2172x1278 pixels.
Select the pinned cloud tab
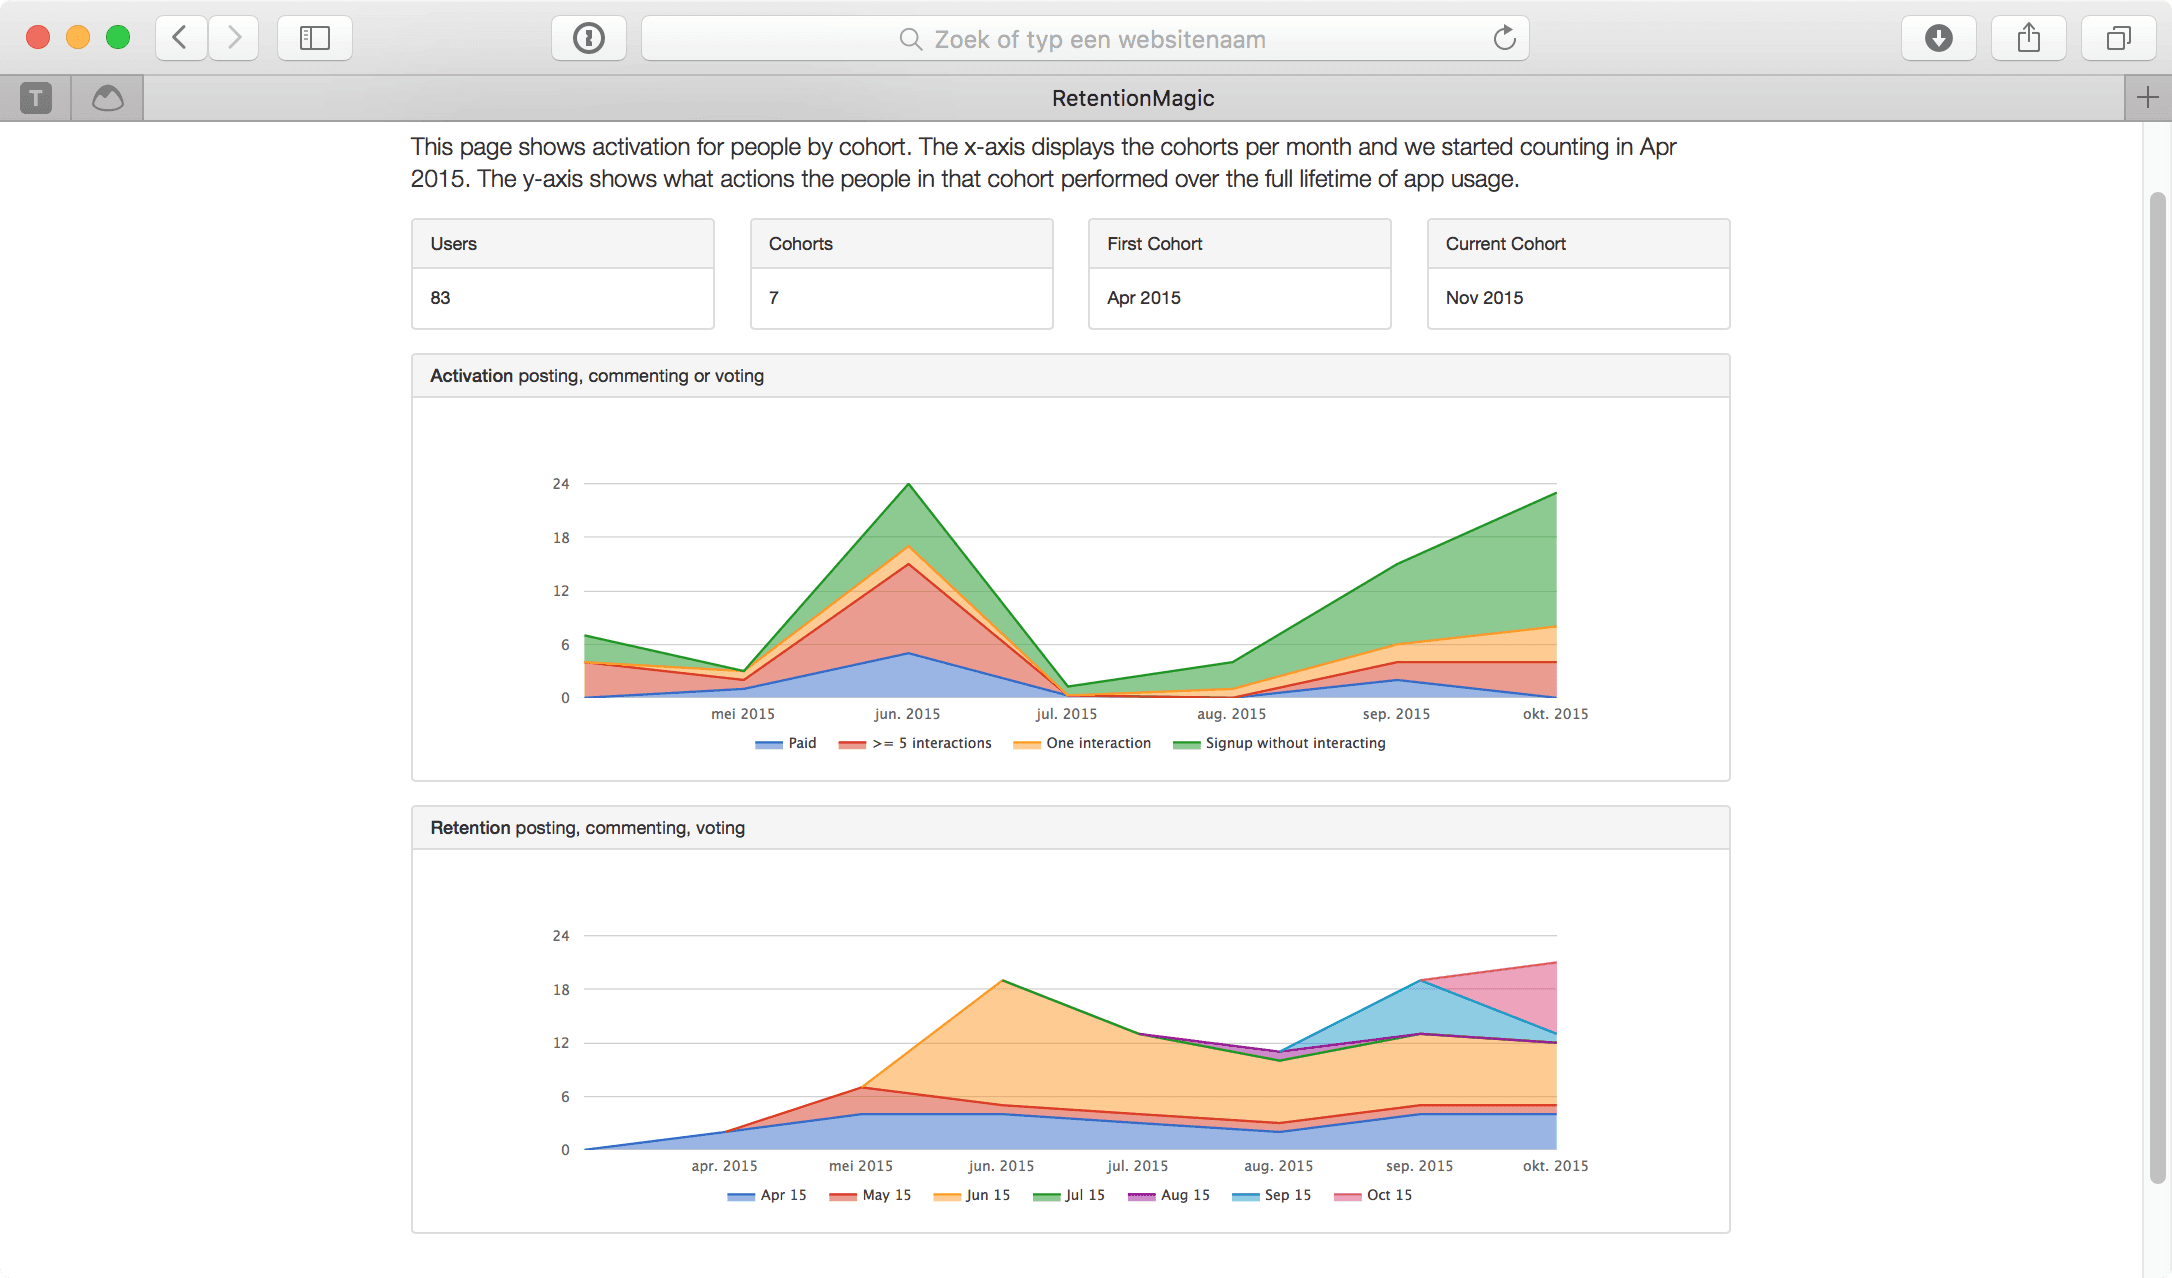107,98
